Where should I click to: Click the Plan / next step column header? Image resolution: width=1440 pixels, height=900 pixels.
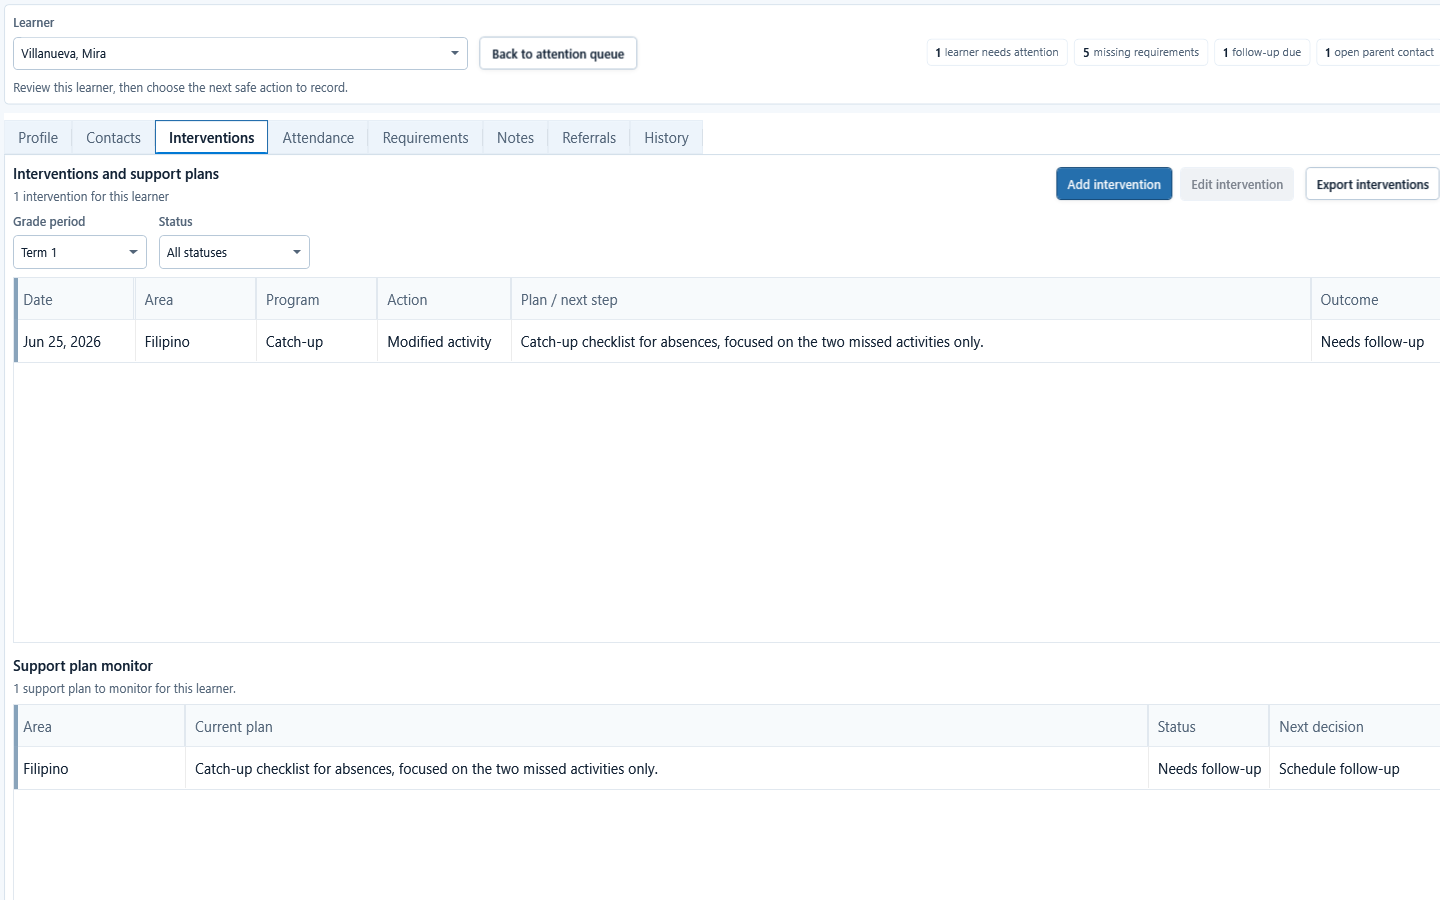pos(911,300)
